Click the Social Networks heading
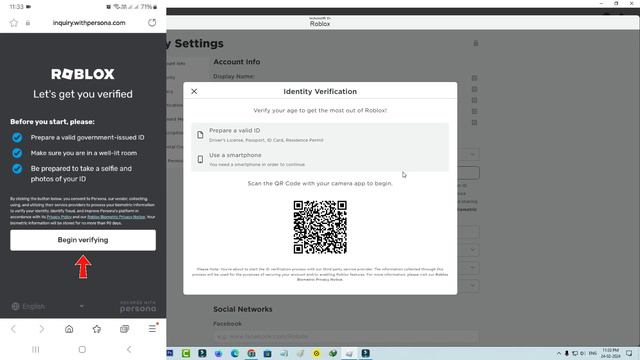The height and width of the screenshot is (360, 640). [x=242, y=309]
